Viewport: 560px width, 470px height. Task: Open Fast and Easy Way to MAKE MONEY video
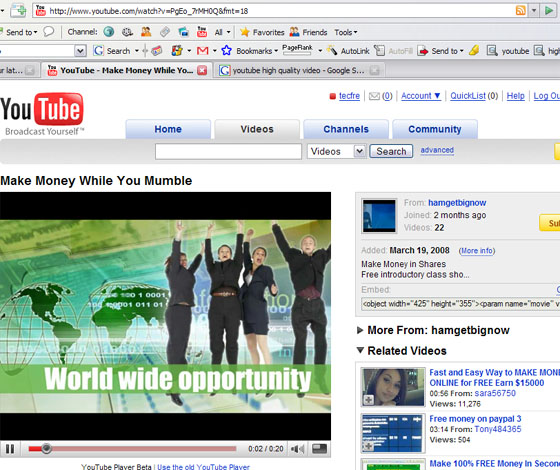pyautogui.click(x=494, y=378)
